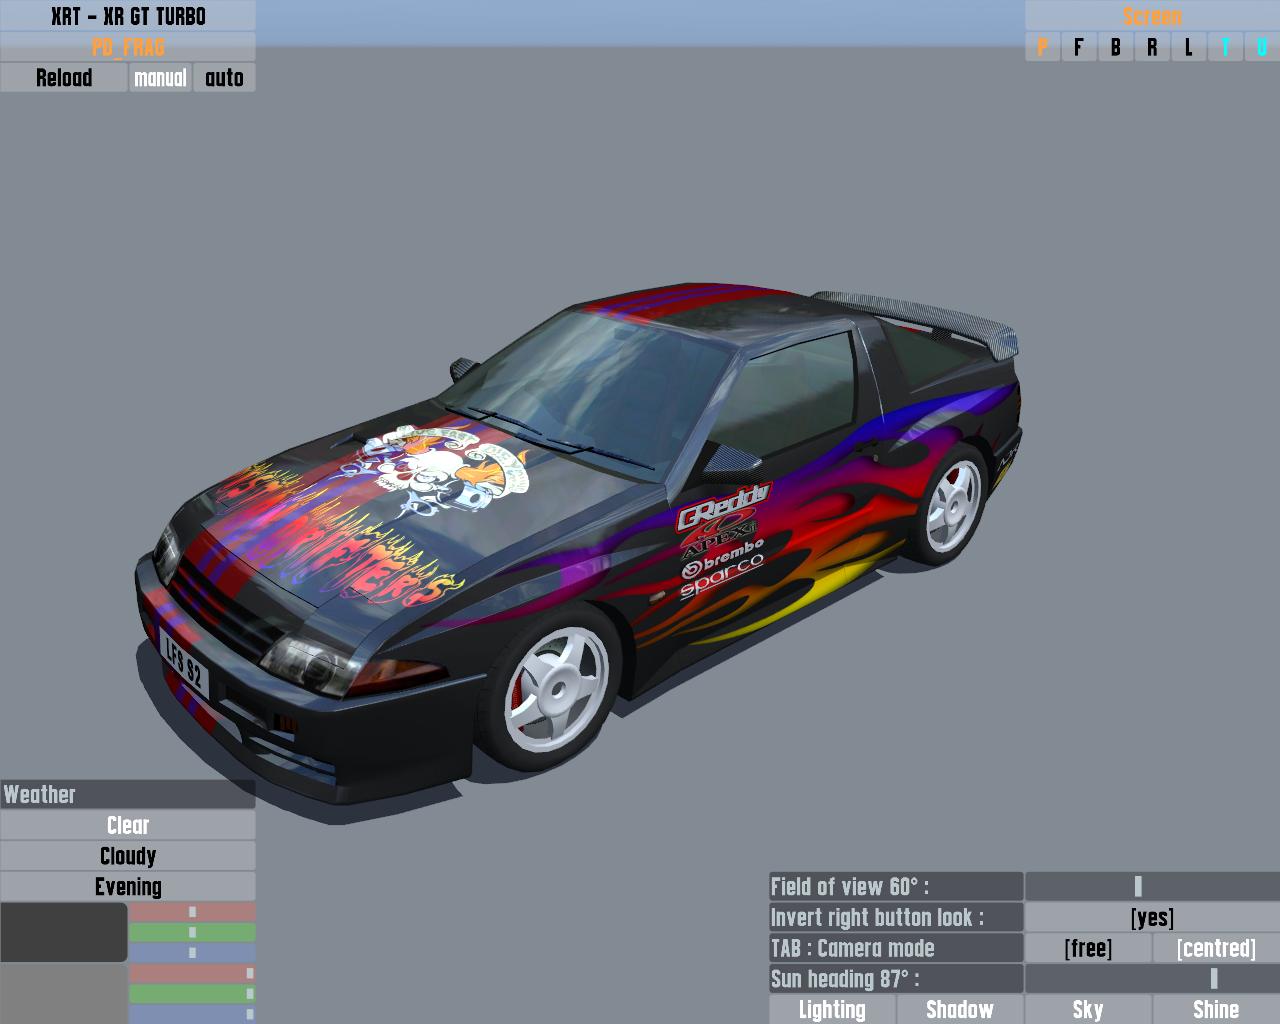Choose Evening weather
1280x1024 pixels.
point(128,887)
